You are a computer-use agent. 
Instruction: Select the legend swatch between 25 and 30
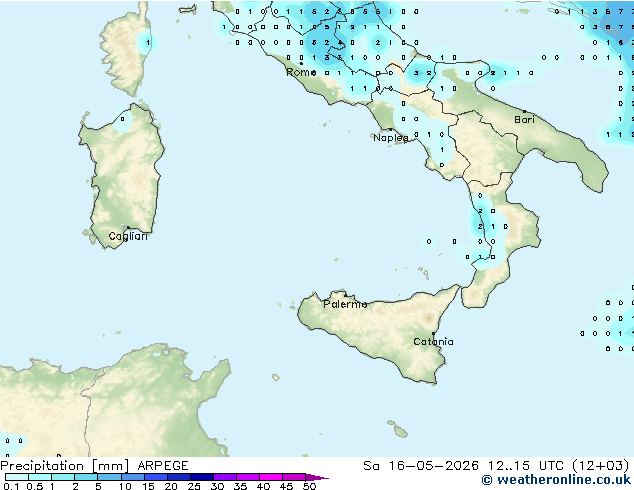click(202, 477)
